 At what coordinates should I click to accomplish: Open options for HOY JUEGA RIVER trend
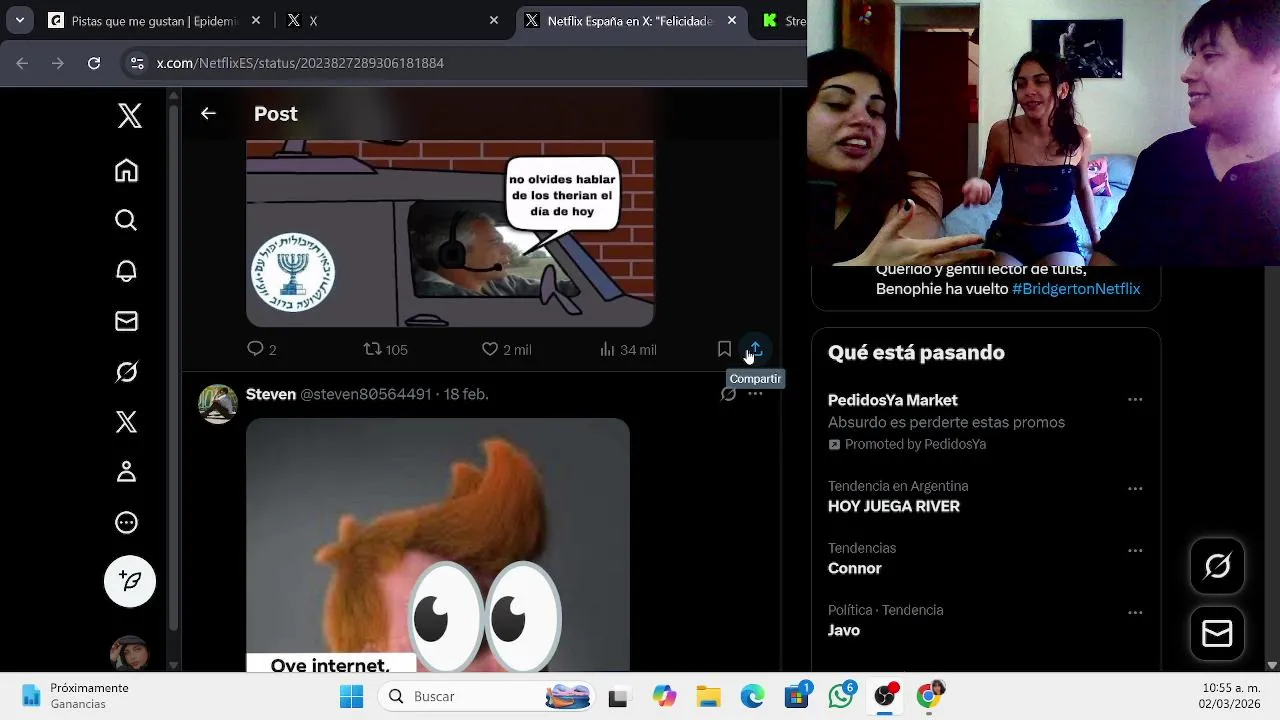pyautogui.click(x=1135, y=489)
